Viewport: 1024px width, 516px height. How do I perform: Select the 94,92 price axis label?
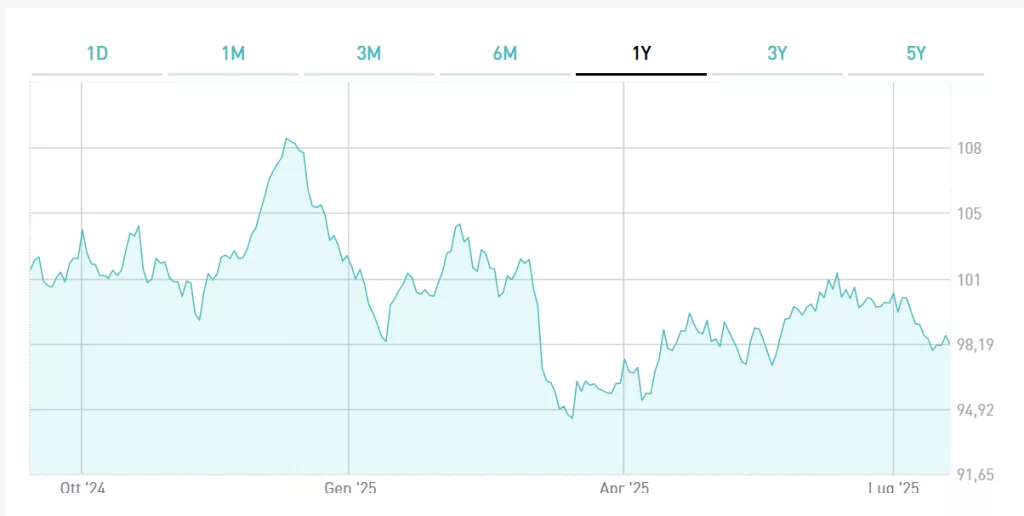point(974,410)
